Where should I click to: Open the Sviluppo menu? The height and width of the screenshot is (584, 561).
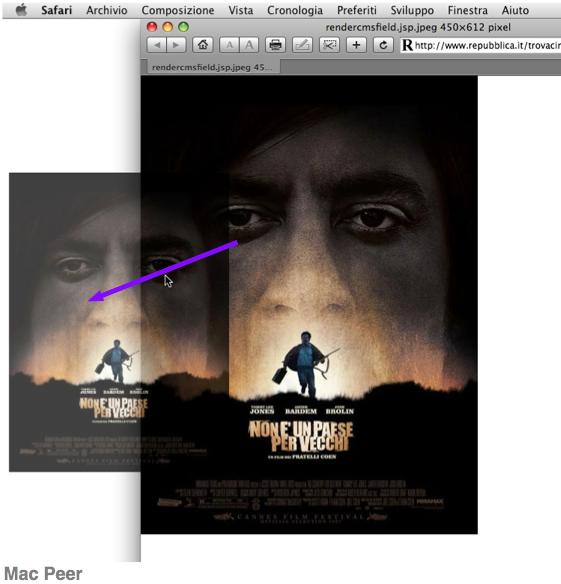click(x=412, y=10)
